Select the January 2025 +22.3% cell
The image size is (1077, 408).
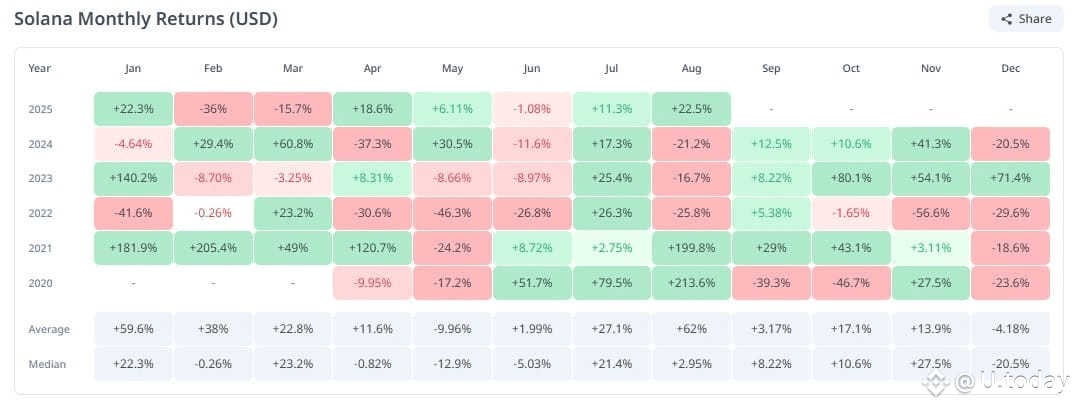pyautogui.click(x=133, y=109)
